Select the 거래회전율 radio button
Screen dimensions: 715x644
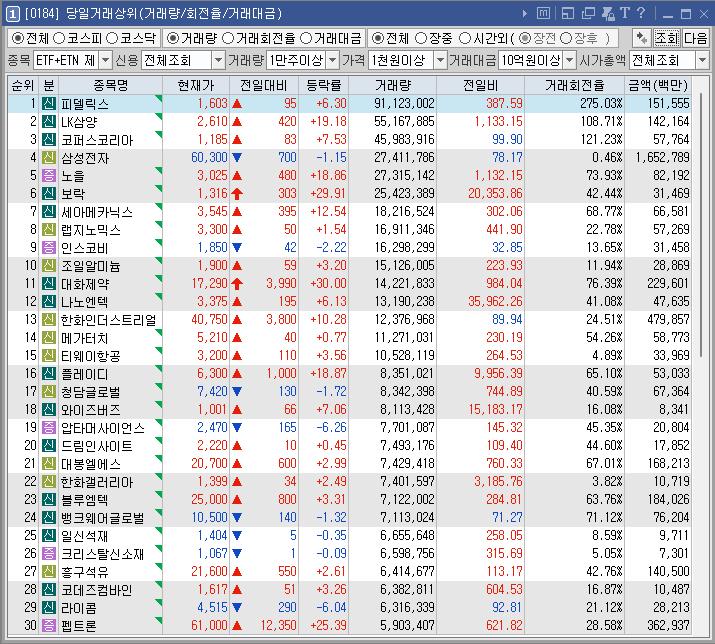(228, 38)
